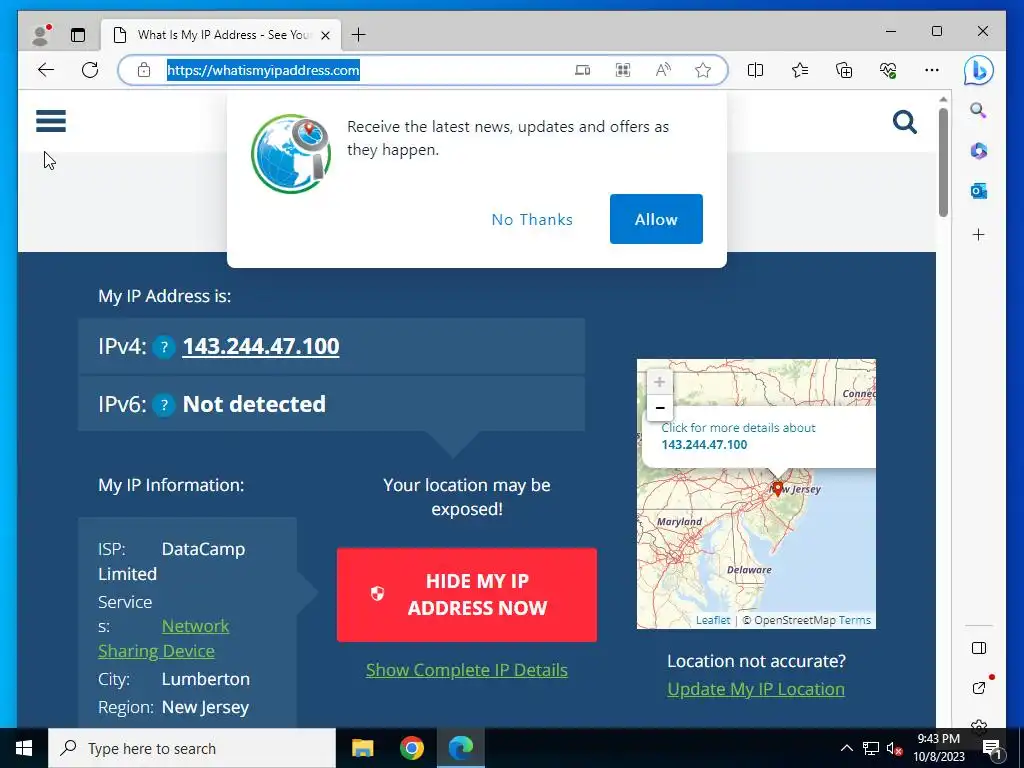View site information lock icon
The image size is (1024, 768).
(144, 70)
